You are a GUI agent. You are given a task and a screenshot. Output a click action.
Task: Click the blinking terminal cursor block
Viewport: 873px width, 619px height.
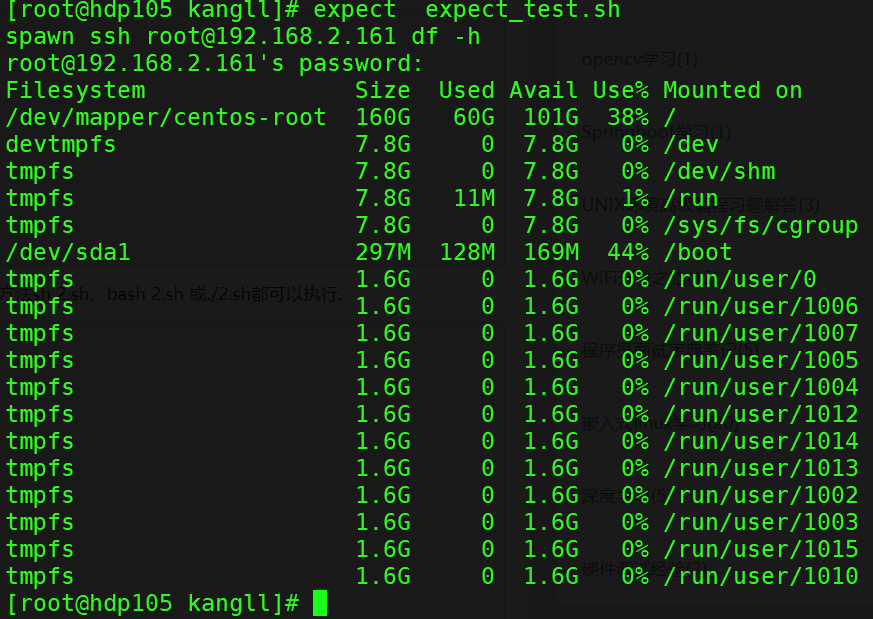click(321, 603)
